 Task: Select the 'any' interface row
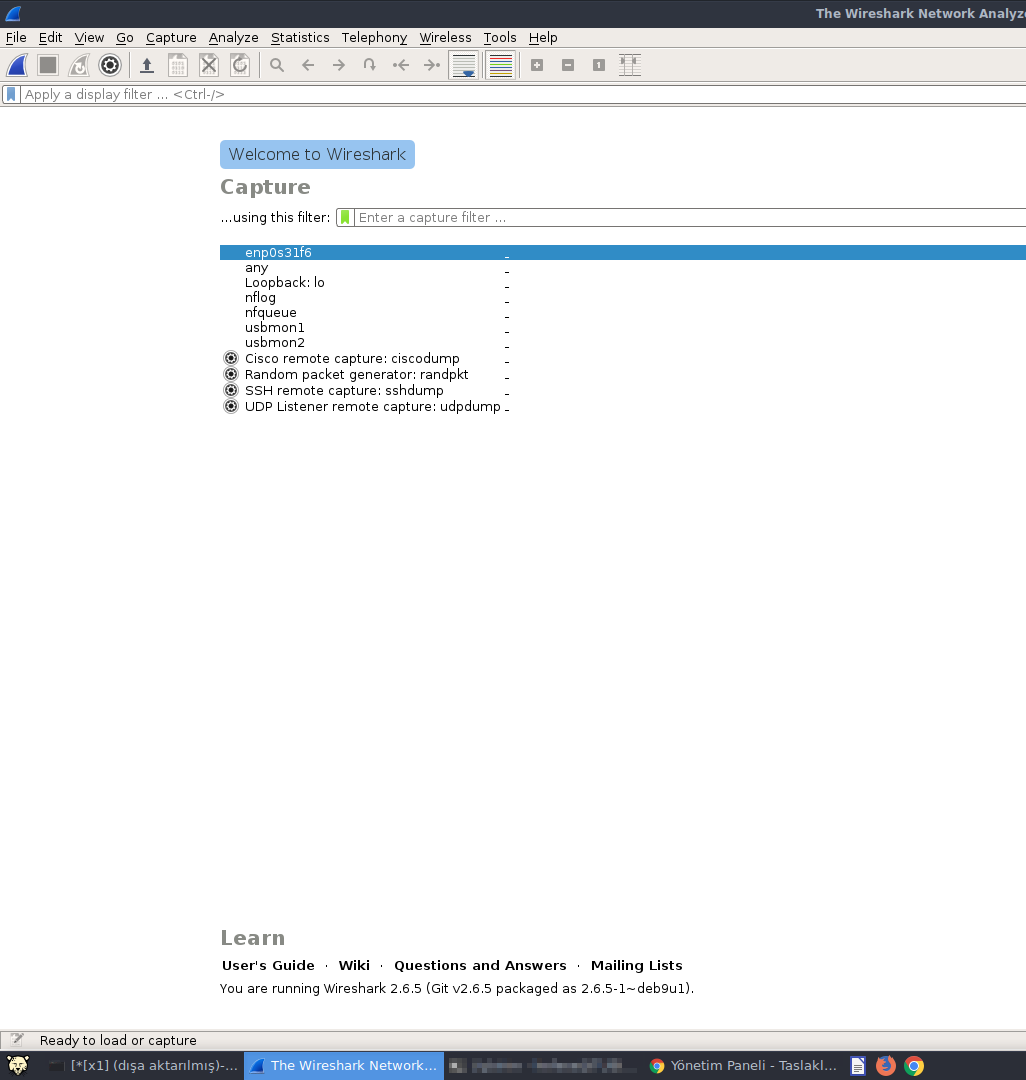(623, 268)
